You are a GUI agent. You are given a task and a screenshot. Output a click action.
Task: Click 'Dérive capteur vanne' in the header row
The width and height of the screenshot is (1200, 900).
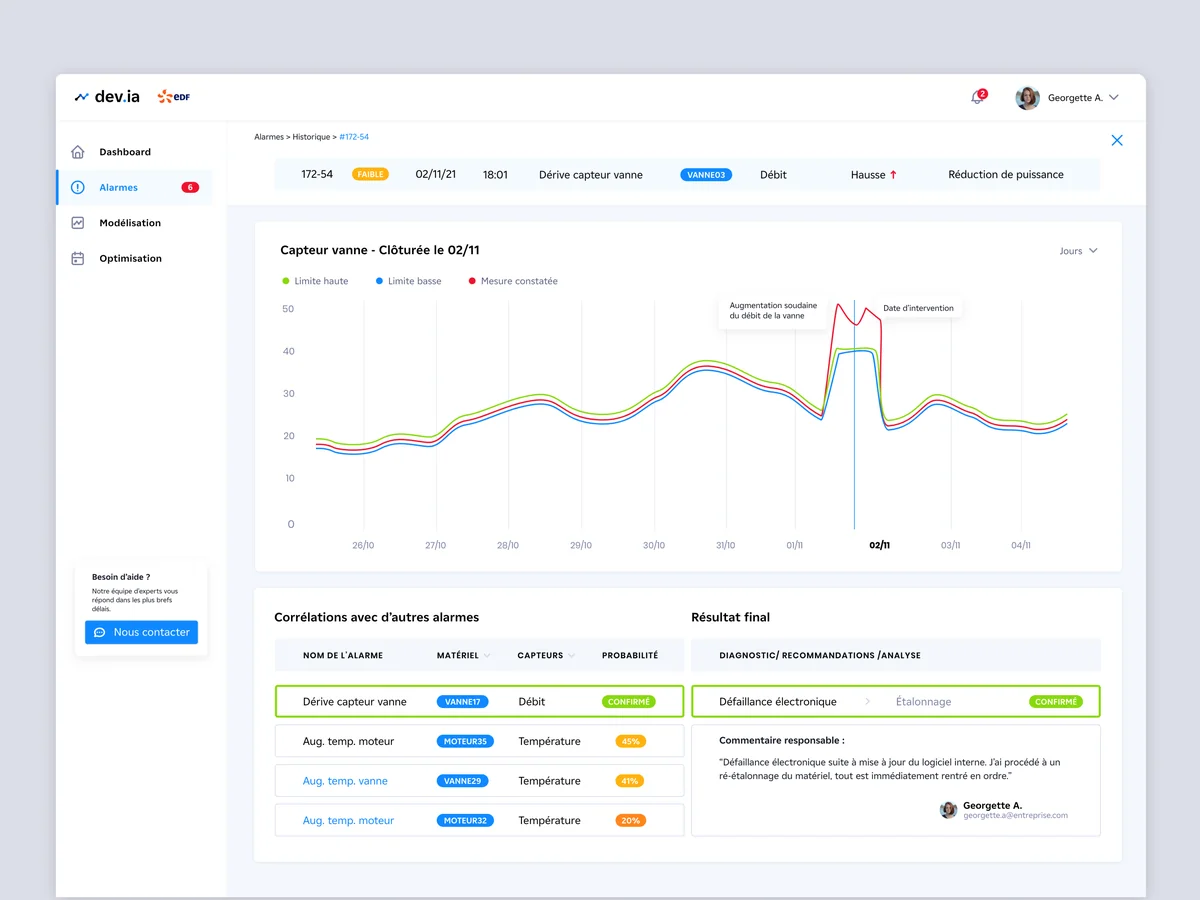(591, 174)
